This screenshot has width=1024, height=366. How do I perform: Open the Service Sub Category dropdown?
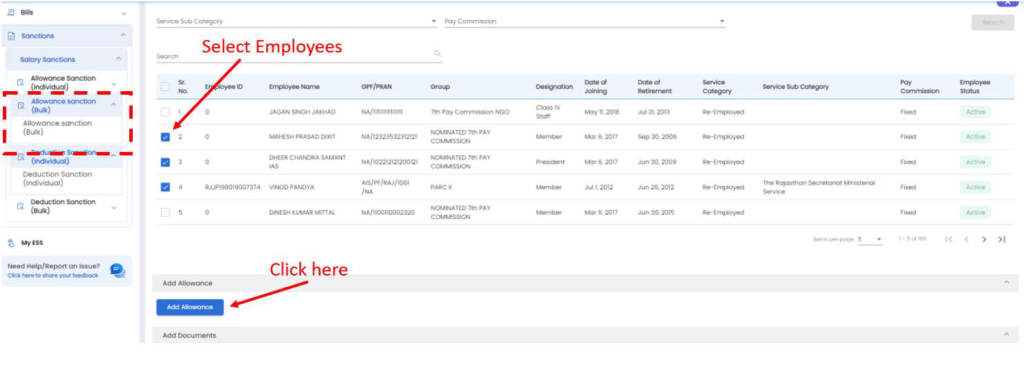296,22
